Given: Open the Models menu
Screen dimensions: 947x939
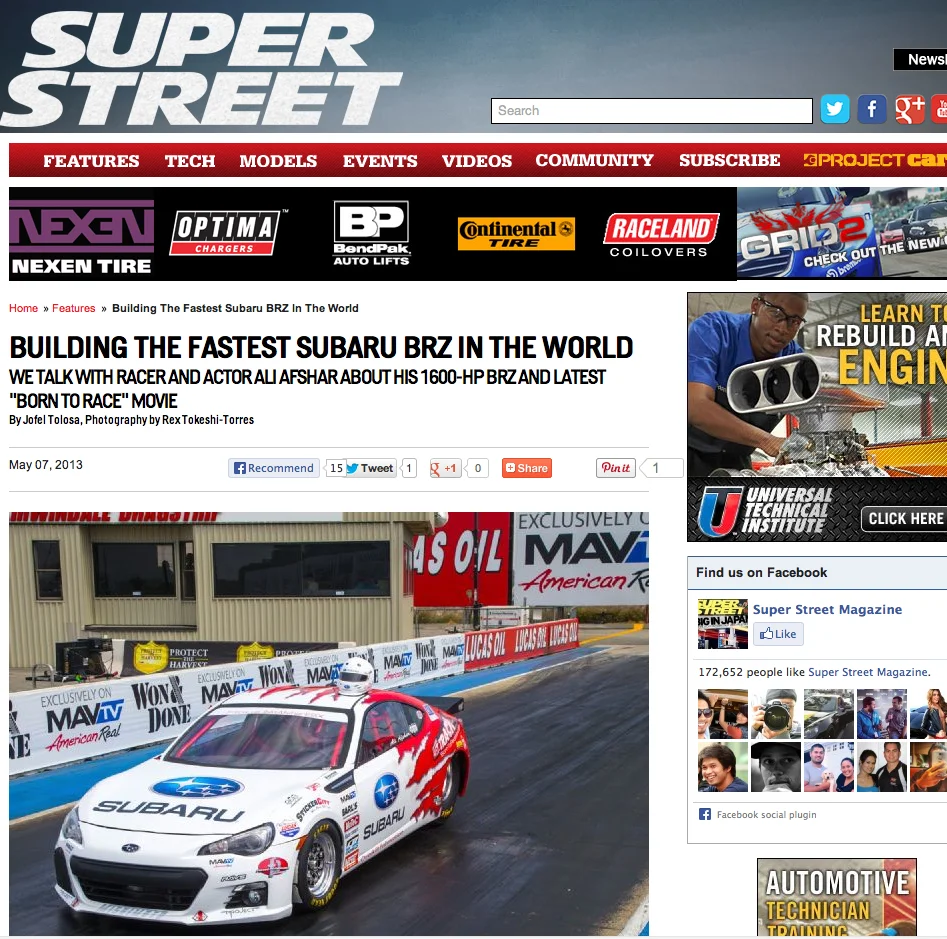Looking at the screenshot, I should 278,161.
